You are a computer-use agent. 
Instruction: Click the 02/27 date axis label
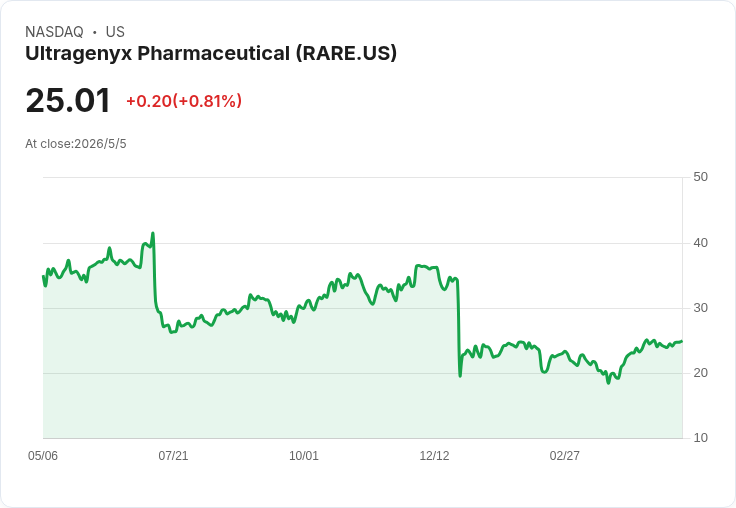565,456
